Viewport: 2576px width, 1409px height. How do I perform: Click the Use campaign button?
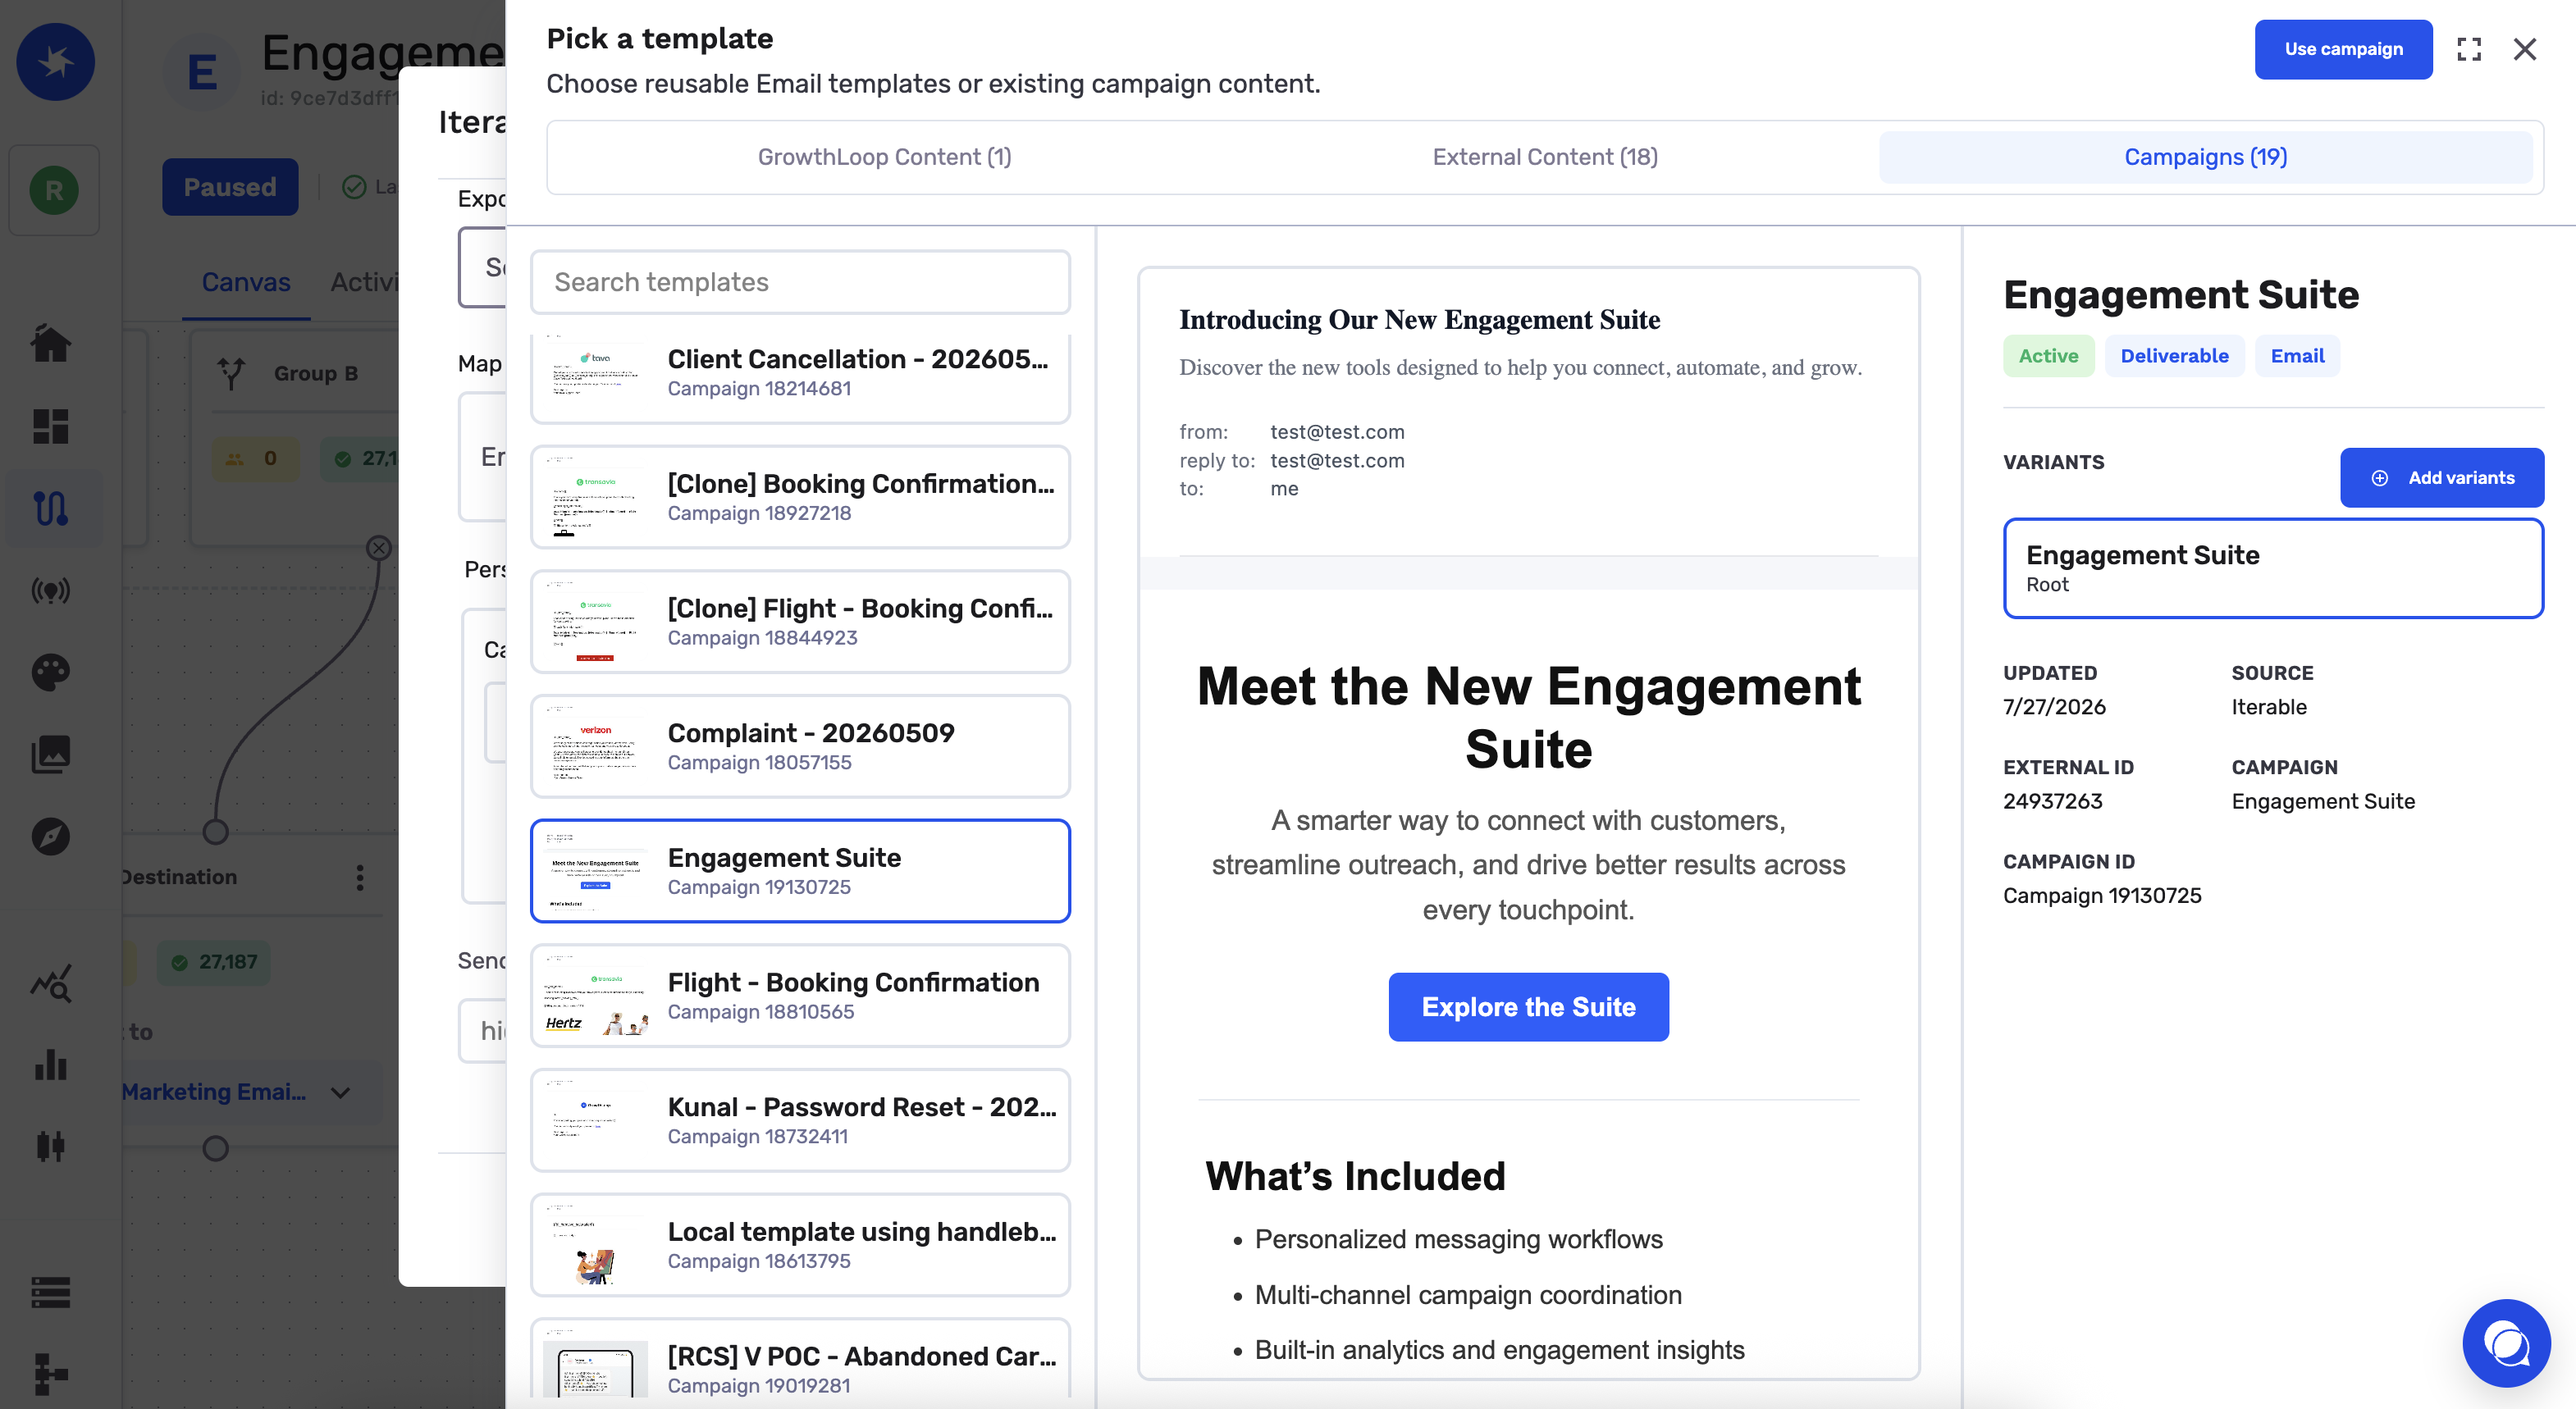tap(2343, 49)
